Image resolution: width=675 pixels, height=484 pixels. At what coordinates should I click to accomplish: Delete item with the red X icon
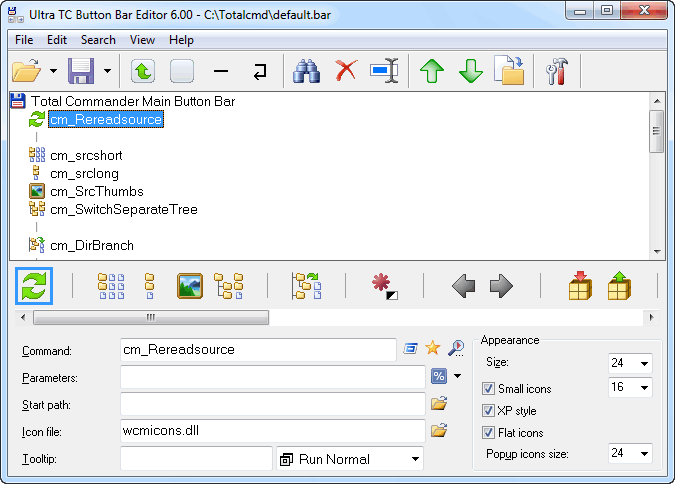pos(346,71)
